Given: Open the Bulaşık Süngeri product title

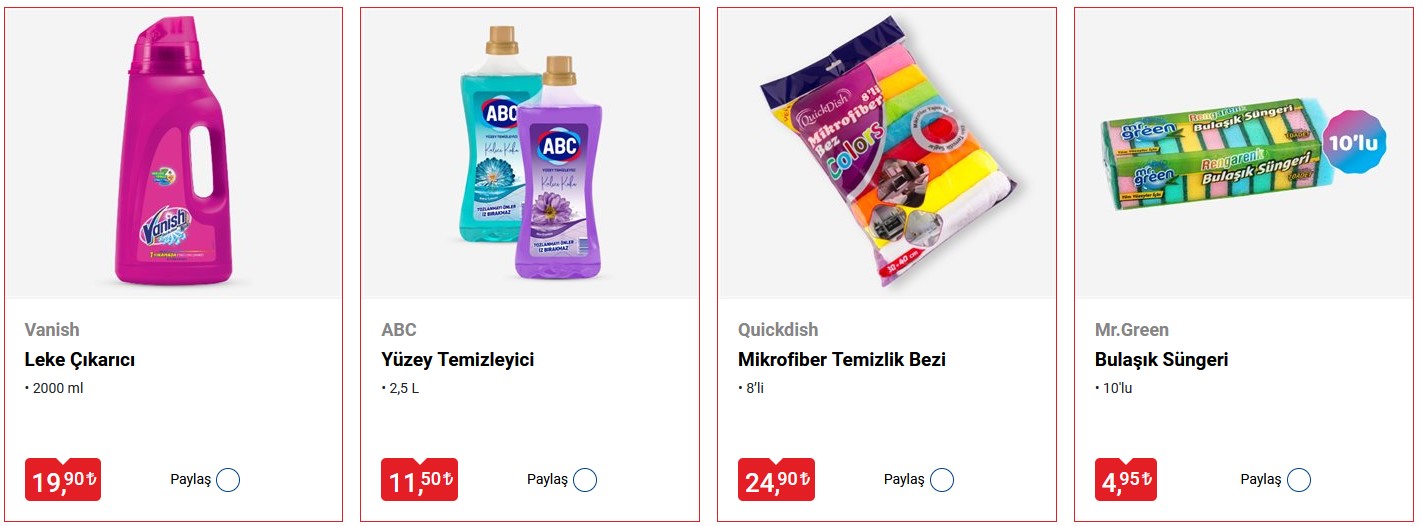Looking at the screenshot, I should pyautogui.click(x=1162, y=360).
